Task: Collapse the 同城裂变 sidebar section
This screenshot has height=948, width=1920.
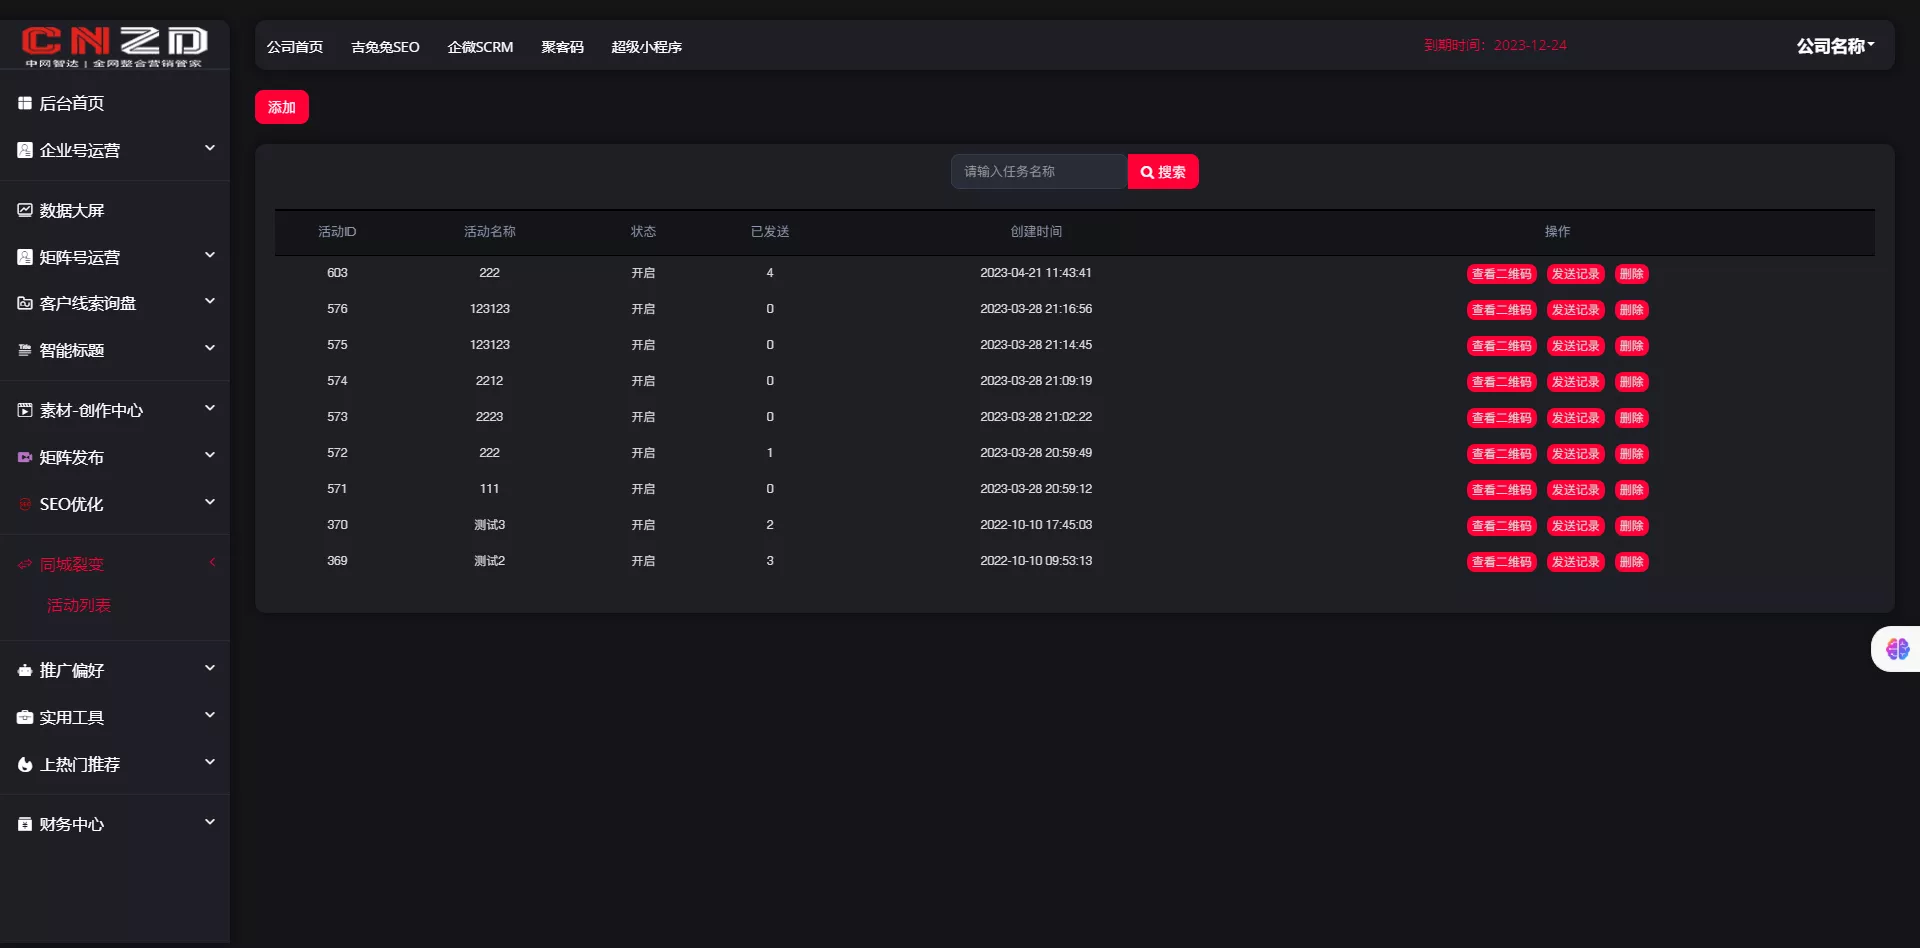Action: point(211,563)
